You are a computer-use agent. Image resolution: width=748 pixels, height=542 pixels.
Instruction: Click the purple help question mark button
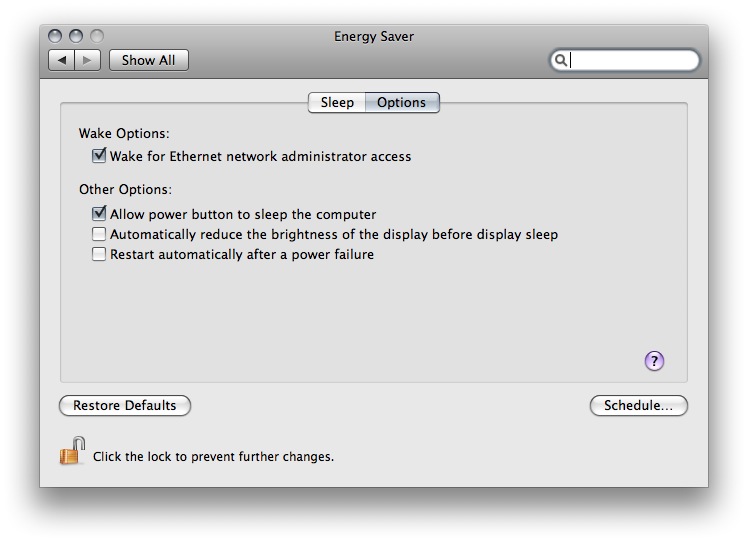coord(654,361)
